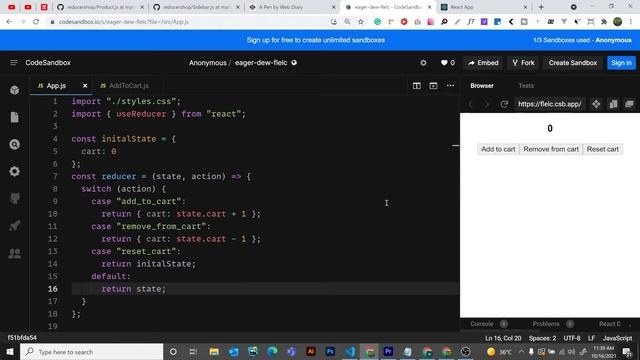
Task: Open preview in new window icon
Action: click(629, 104)
